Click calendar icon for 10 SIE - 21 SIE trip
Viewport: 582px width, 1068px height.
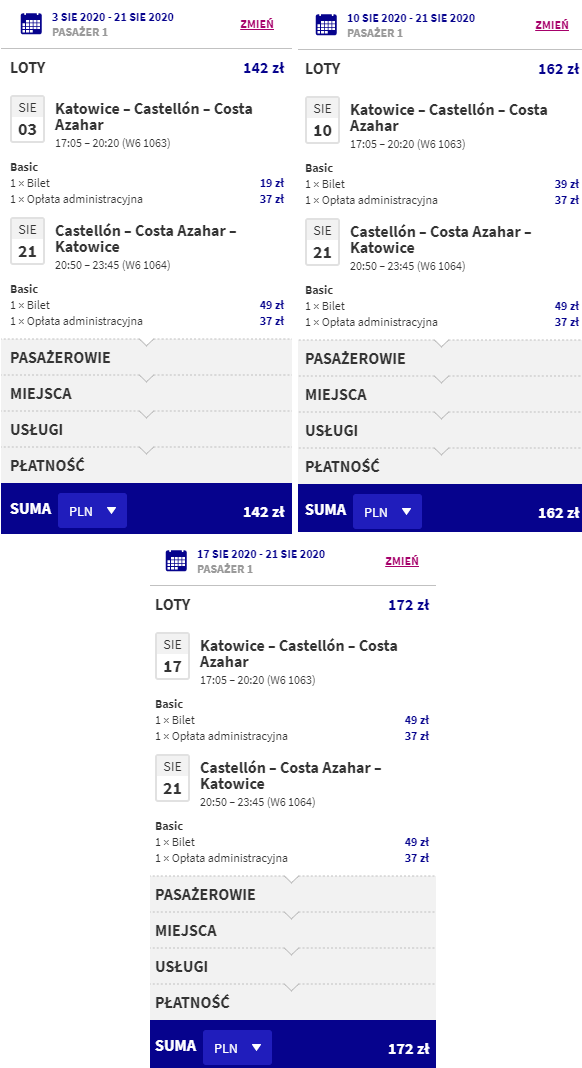click(326, 25)
